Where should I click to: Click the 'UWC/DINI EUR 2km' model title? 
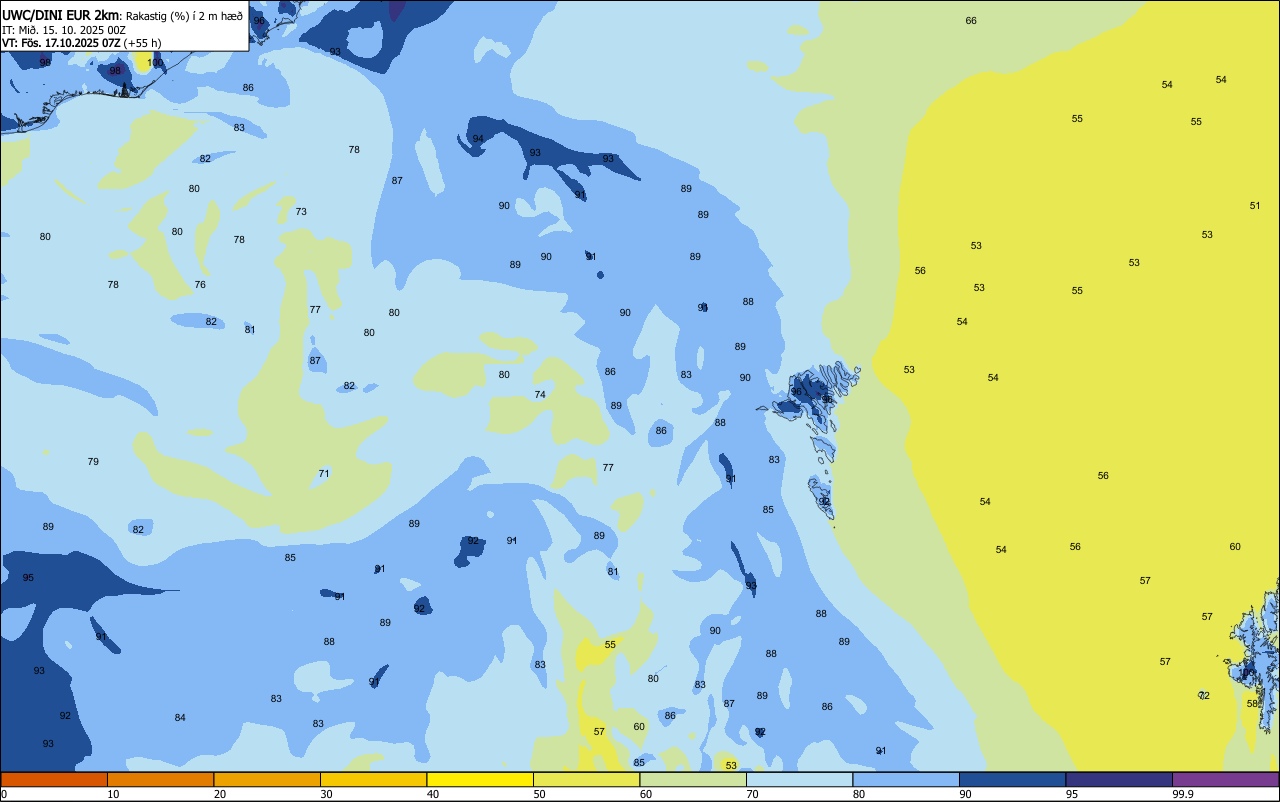point(61,15)
